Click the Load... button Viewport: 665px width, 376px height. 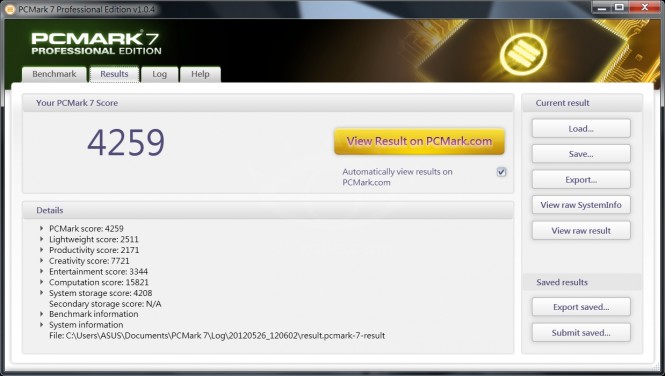coord(581,128)
